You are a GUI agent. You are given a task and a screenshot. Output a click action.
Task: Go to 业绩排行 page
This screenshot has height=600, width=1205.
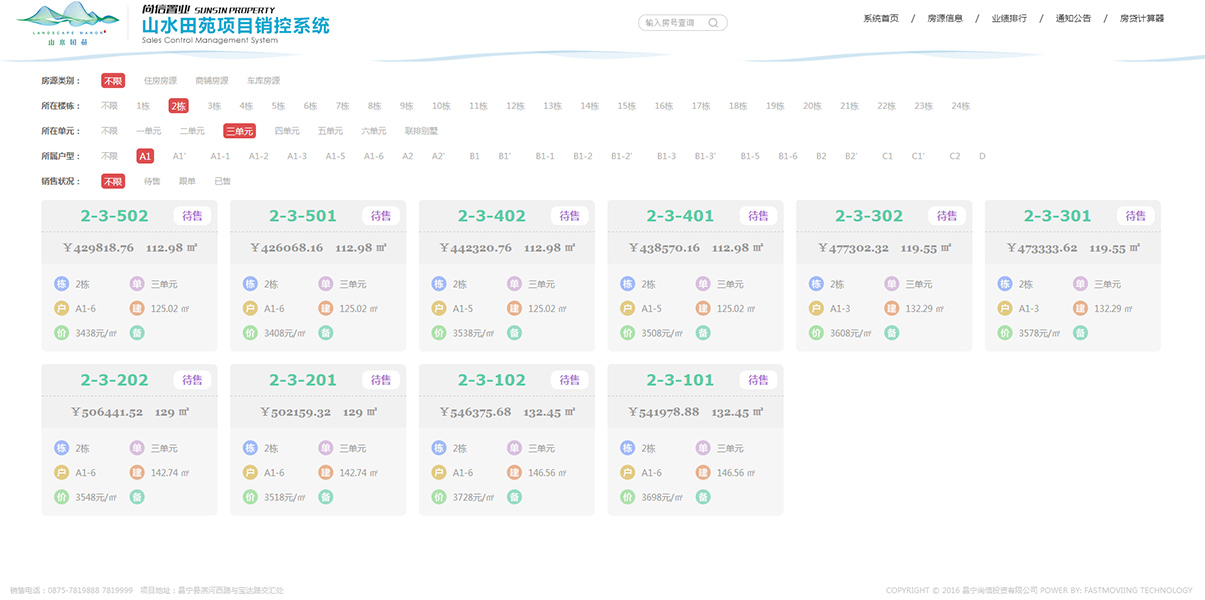tap(1009, 18)
